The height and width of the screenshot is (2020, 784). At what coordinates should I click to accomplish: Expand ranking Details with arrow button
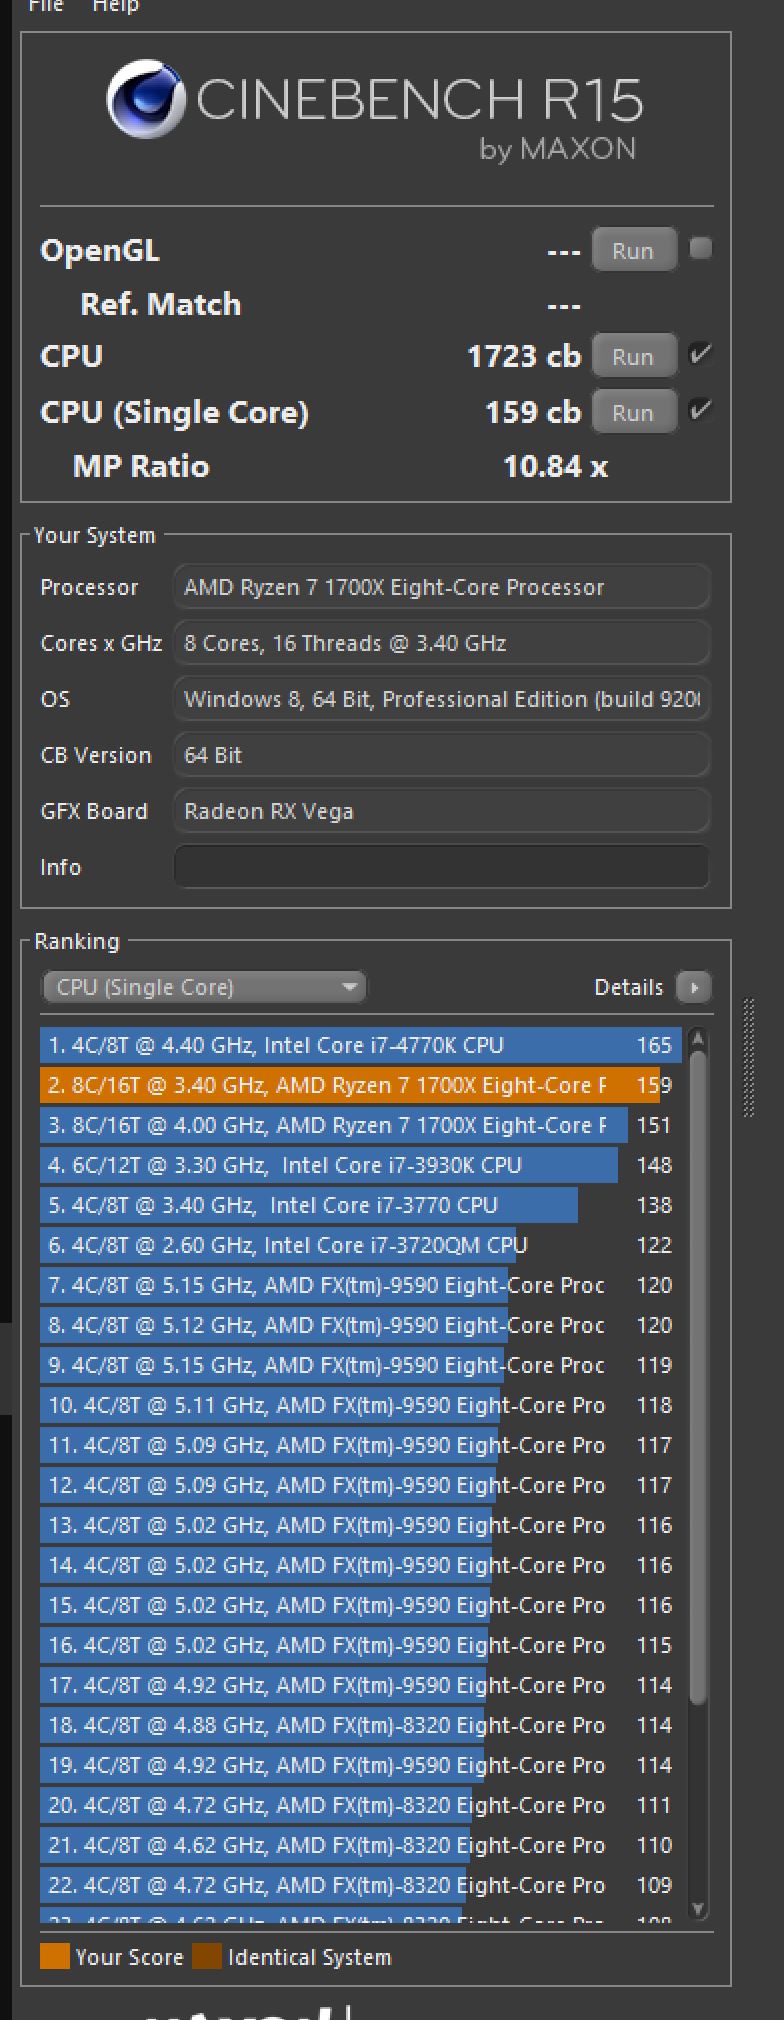[x=693, y=987]
